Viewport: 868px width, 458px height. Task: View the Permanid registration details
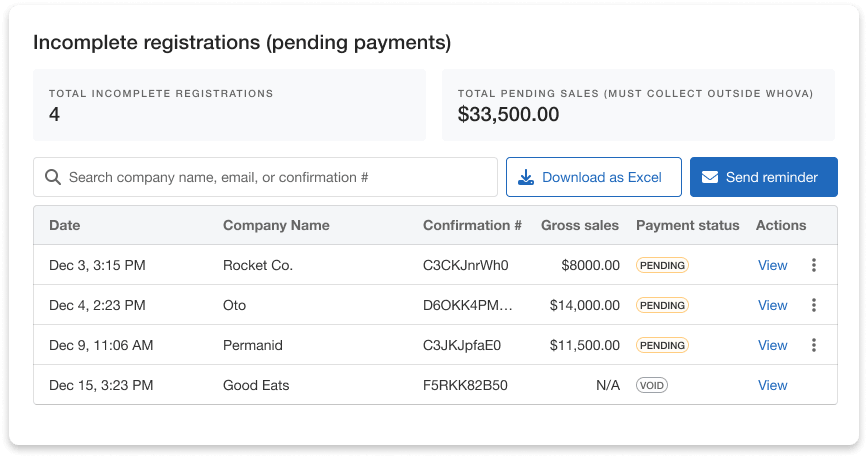click(x=772, y=345)
